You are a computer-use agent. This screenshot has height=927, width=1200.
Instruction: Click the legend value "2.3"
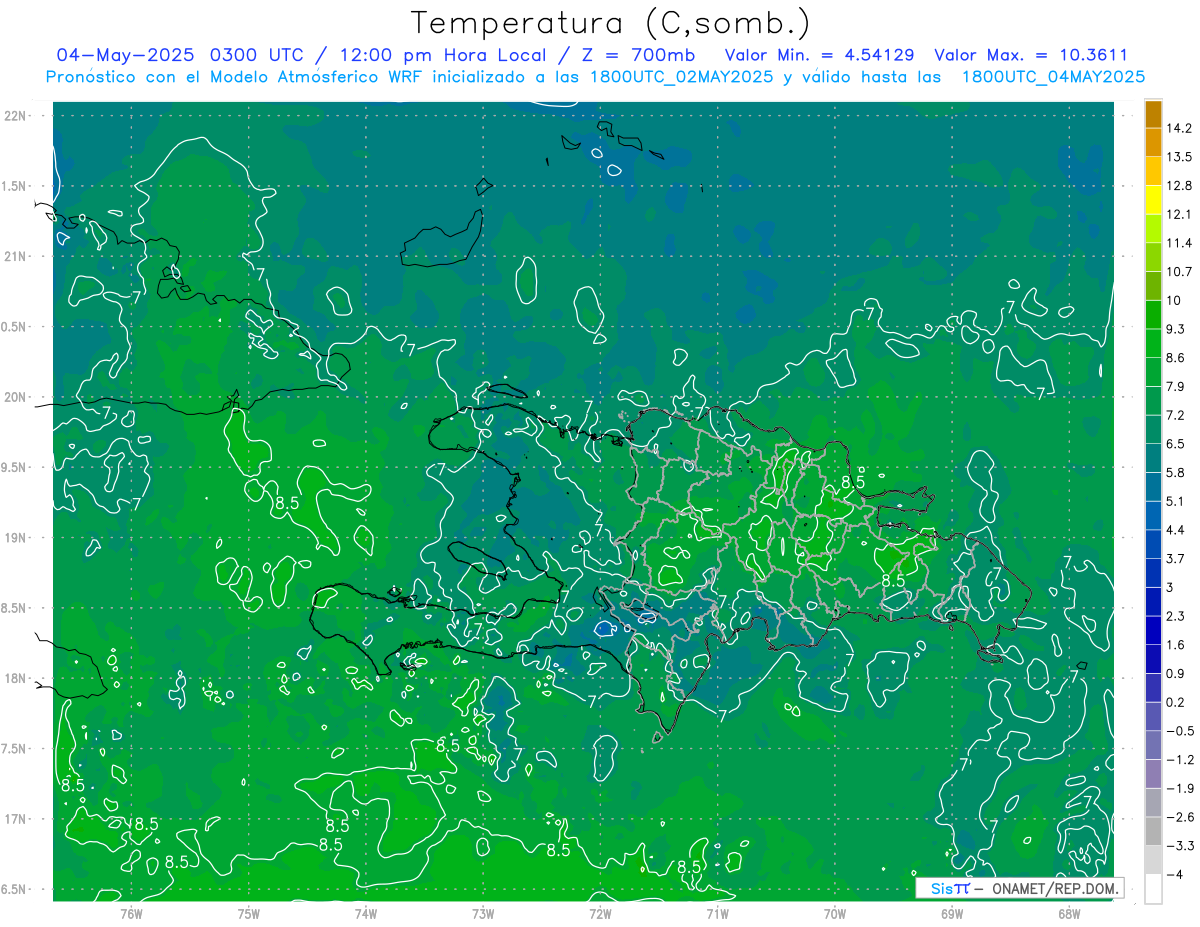pyautogui.click(x=1175, y=616)
